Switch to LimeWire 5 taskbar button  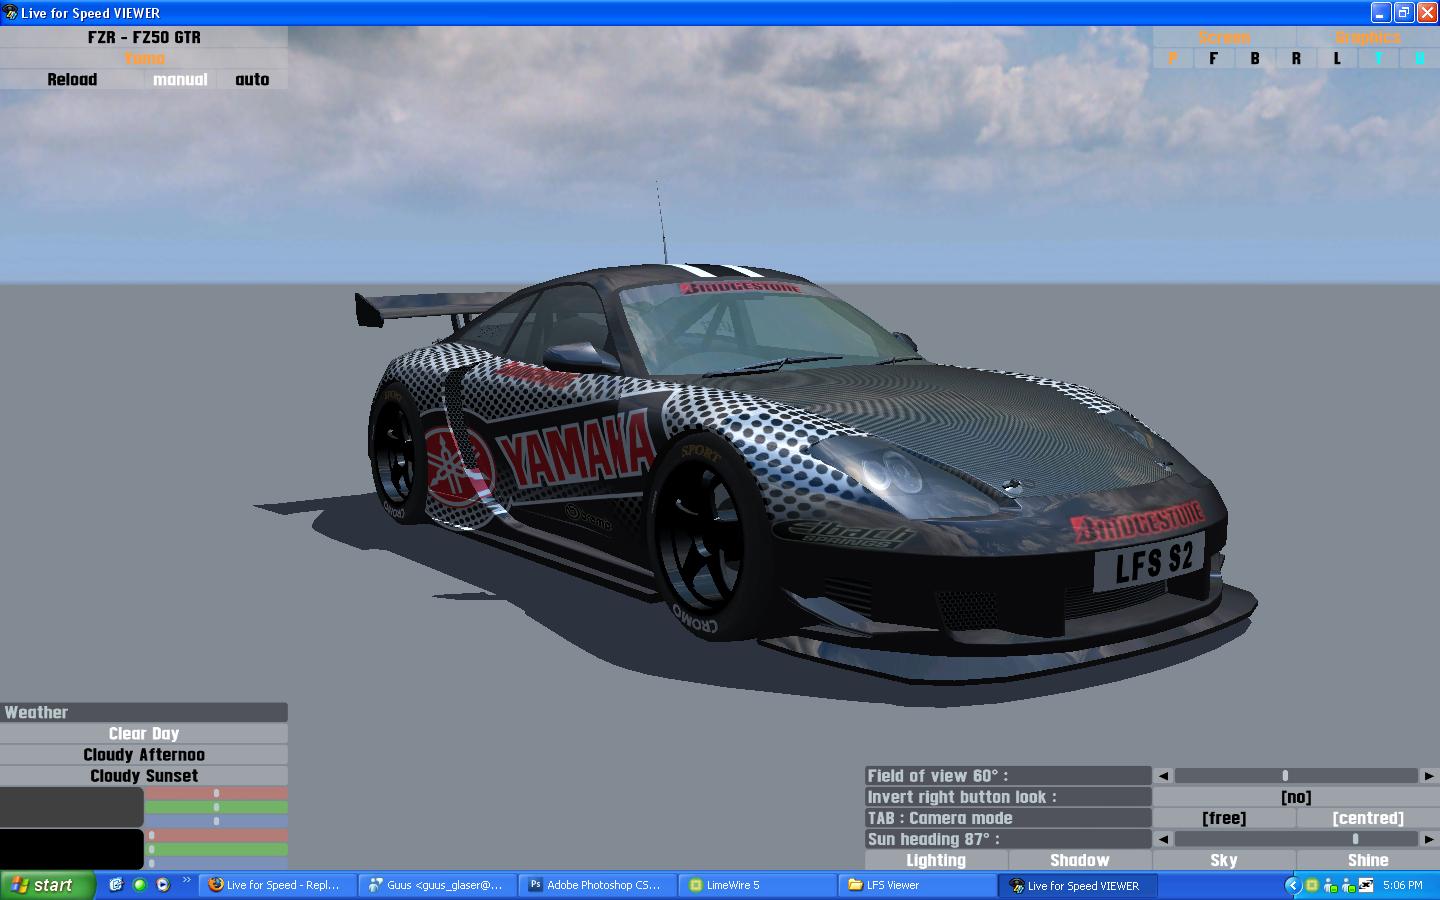tap(757, 885)
